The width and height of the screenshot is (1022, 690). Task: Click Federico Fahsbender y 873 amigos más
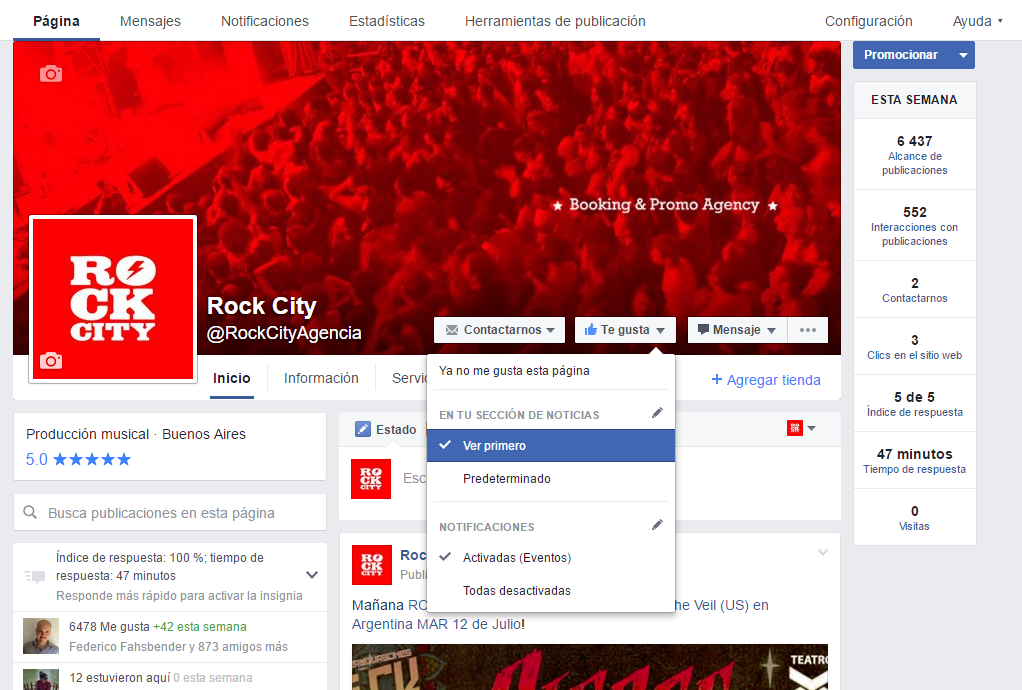[x=178, y=647]
